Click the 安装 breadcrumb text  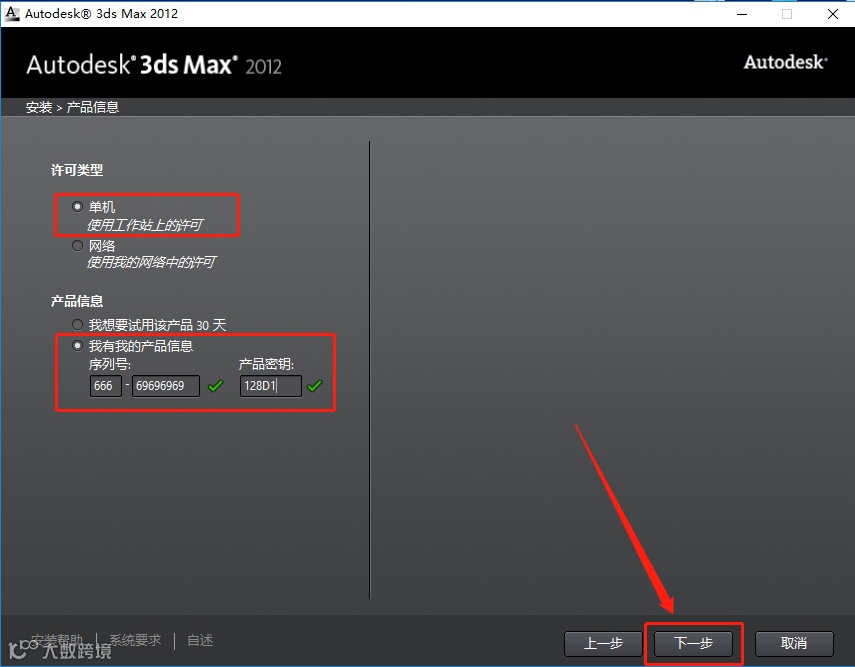(39, 107)
